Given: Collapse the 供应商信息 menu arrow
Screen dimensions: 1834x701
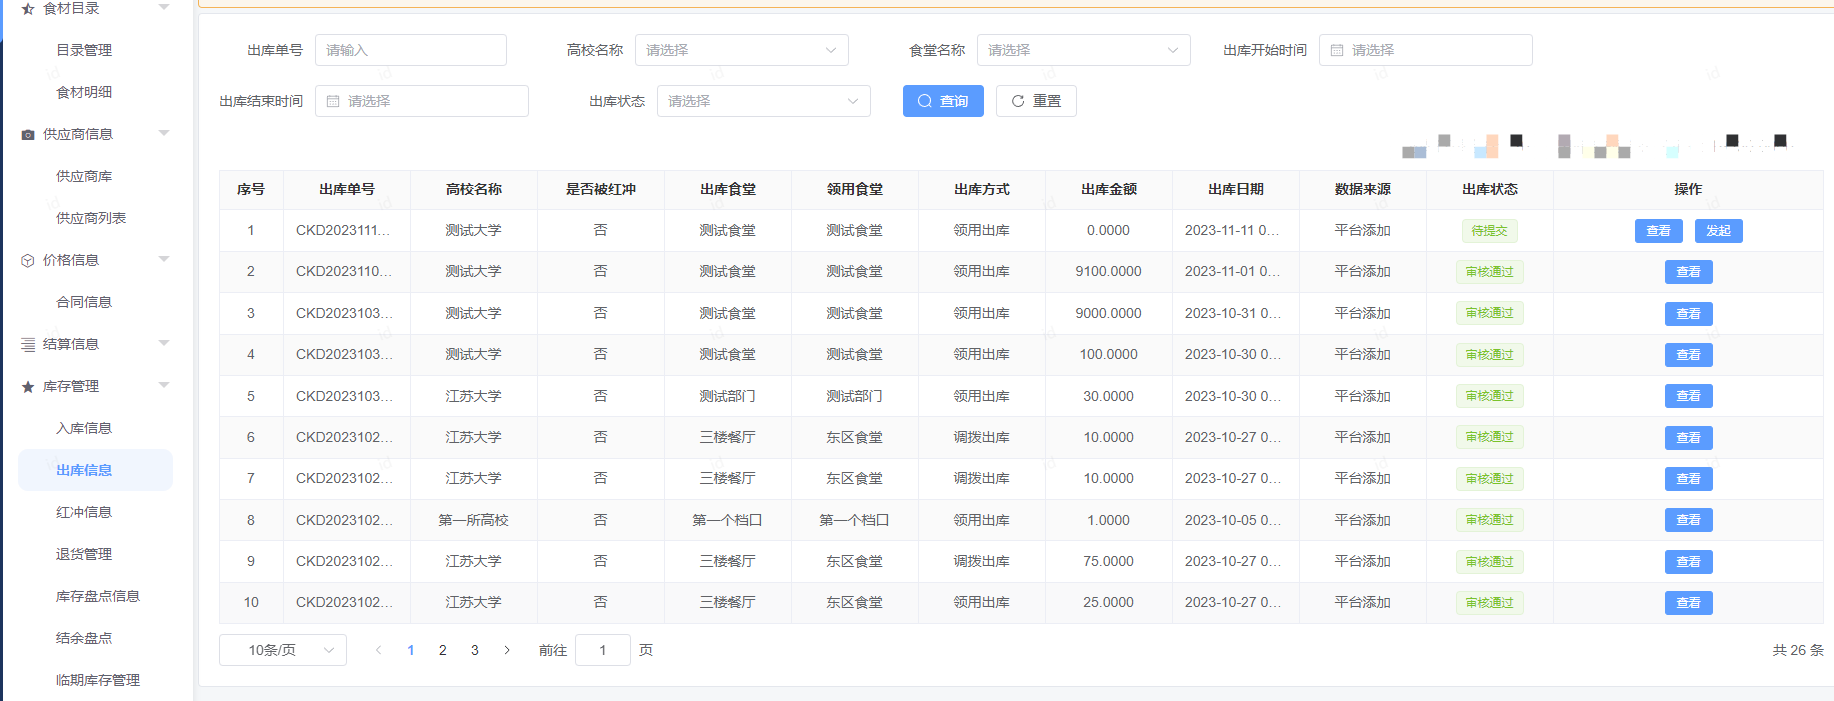Looking at the screenshot, I should (164, 133).
